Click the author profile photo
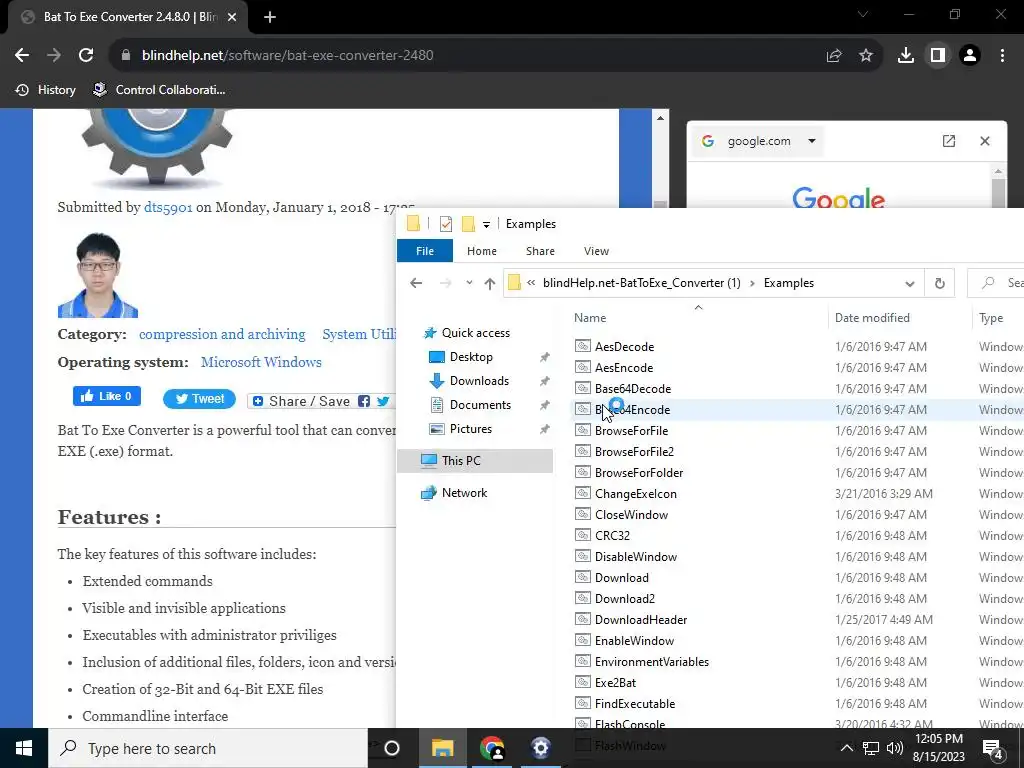This screenshot has height=768, width=1024. [98, 275]
